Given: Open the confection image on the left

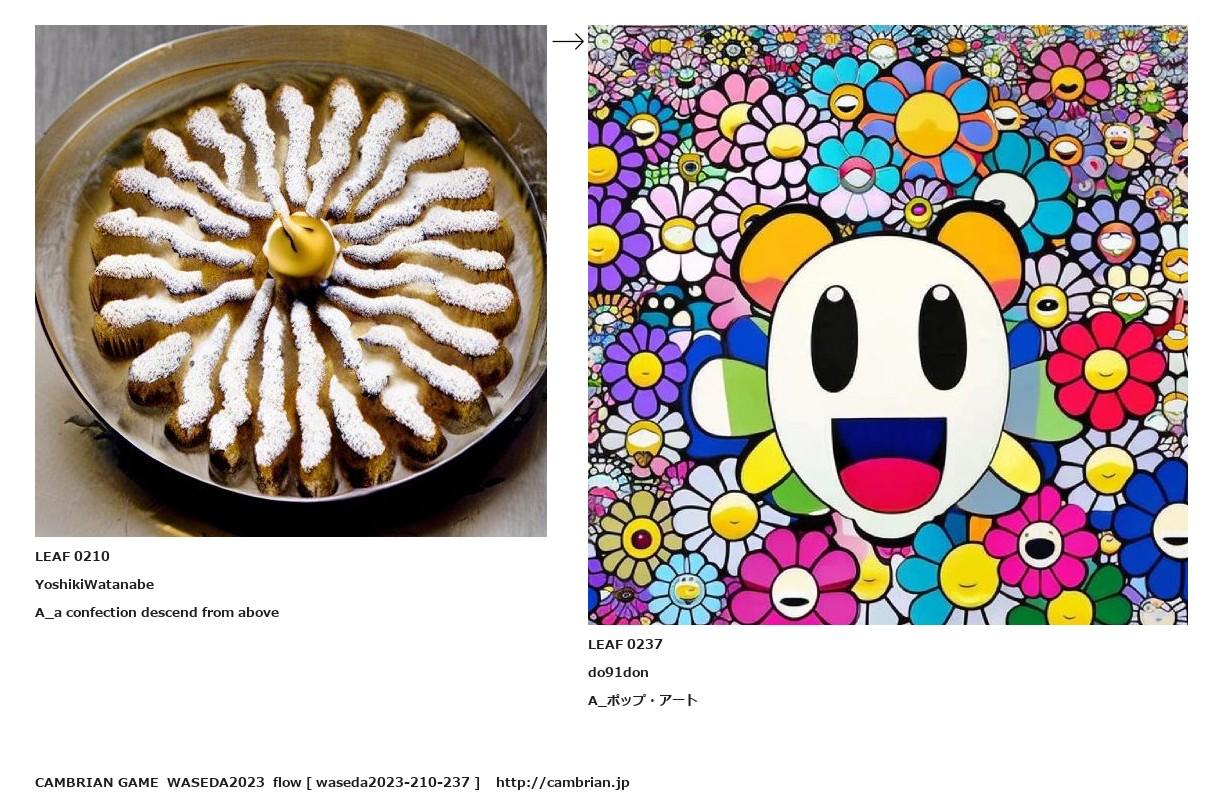Looking at the screenshot, I should click(291, 281).
